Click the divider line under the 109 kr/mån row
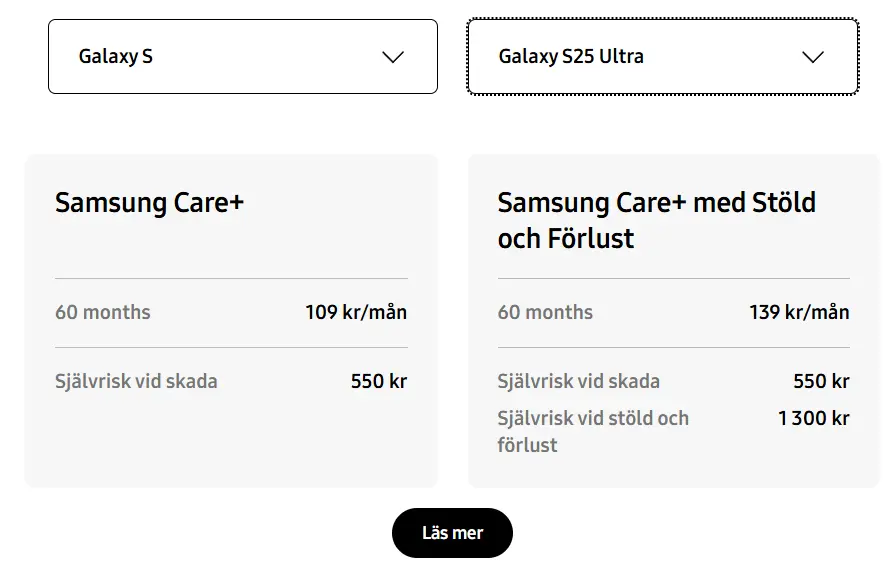 (231, 348)
